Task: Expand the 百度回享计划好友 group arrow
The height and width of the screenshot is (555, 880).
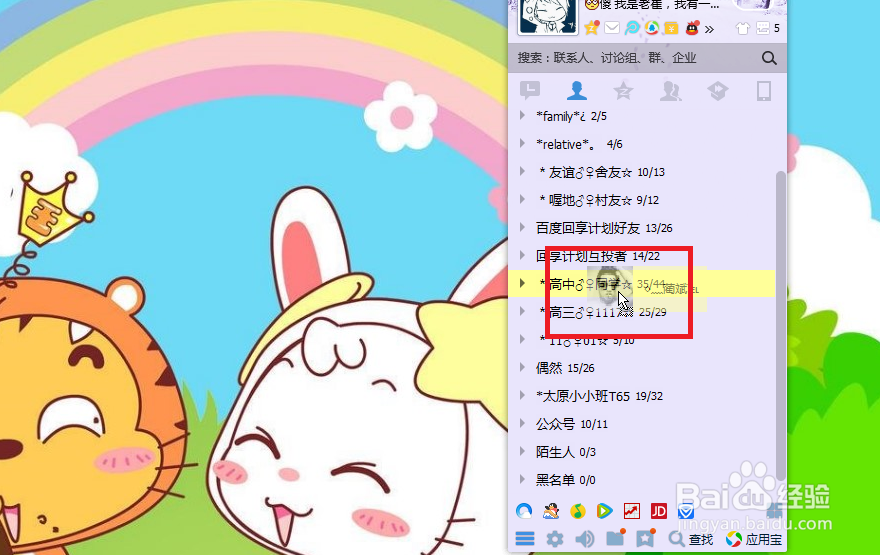Action: click(522, 227)
